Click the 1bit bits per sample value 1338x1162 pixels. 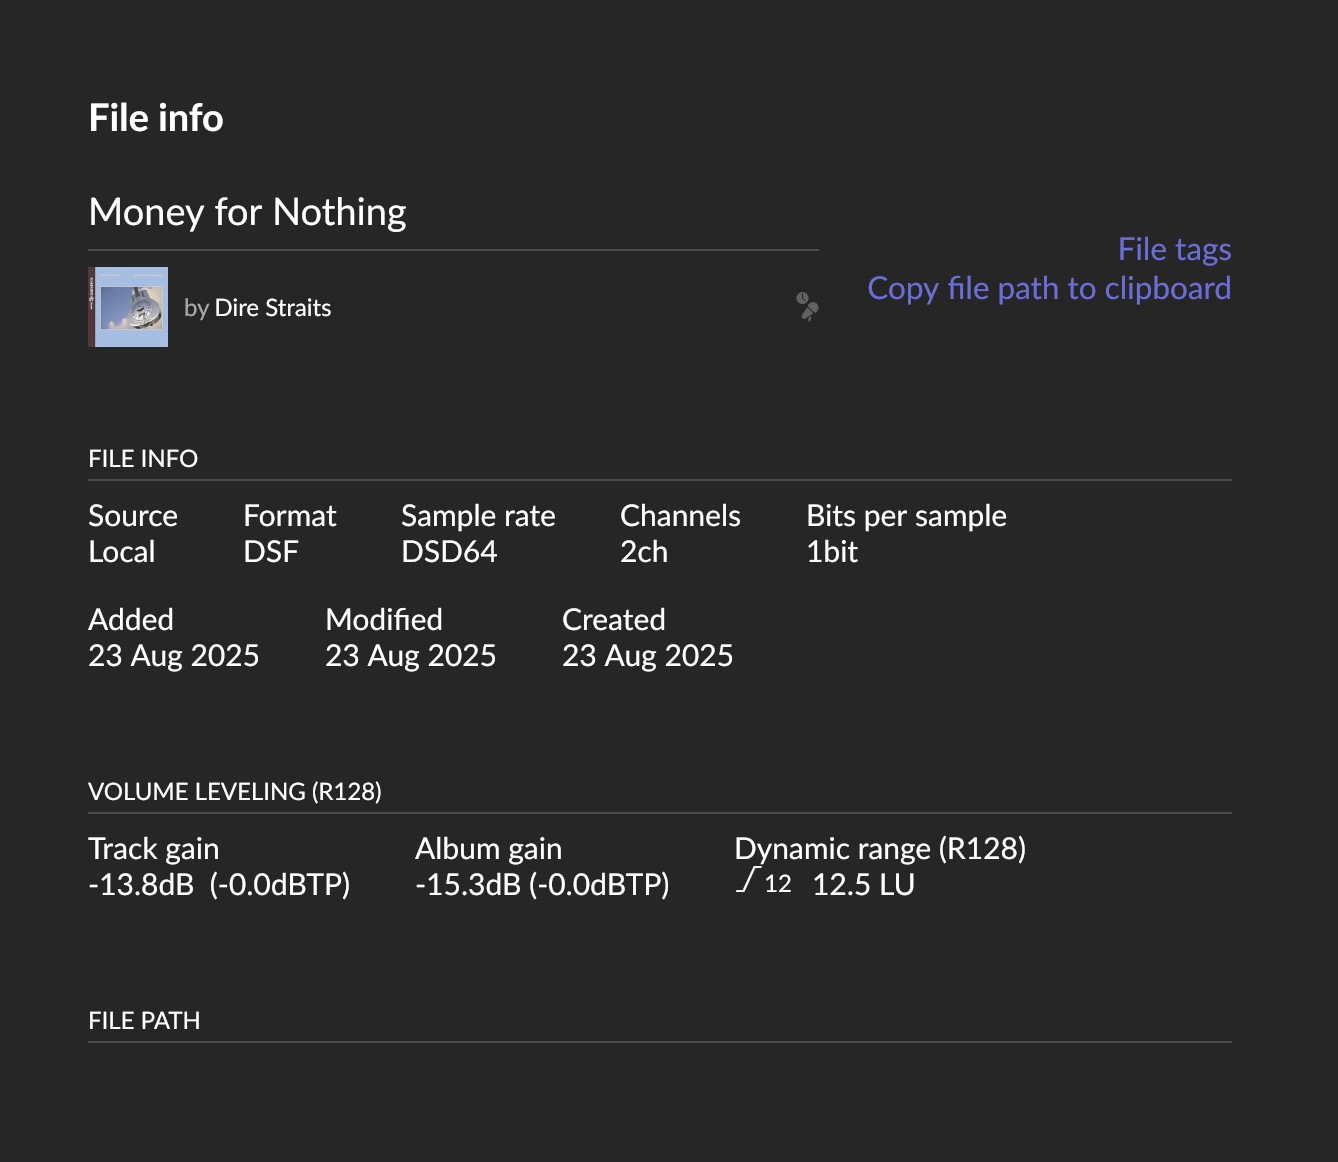[x=832, y=552]
